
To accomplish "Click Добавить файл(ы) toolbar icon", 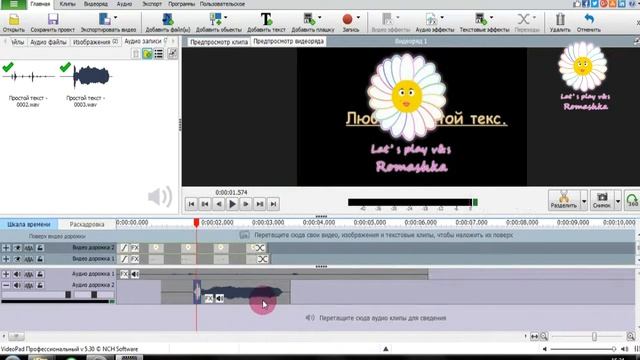I will tap(167, 19).
